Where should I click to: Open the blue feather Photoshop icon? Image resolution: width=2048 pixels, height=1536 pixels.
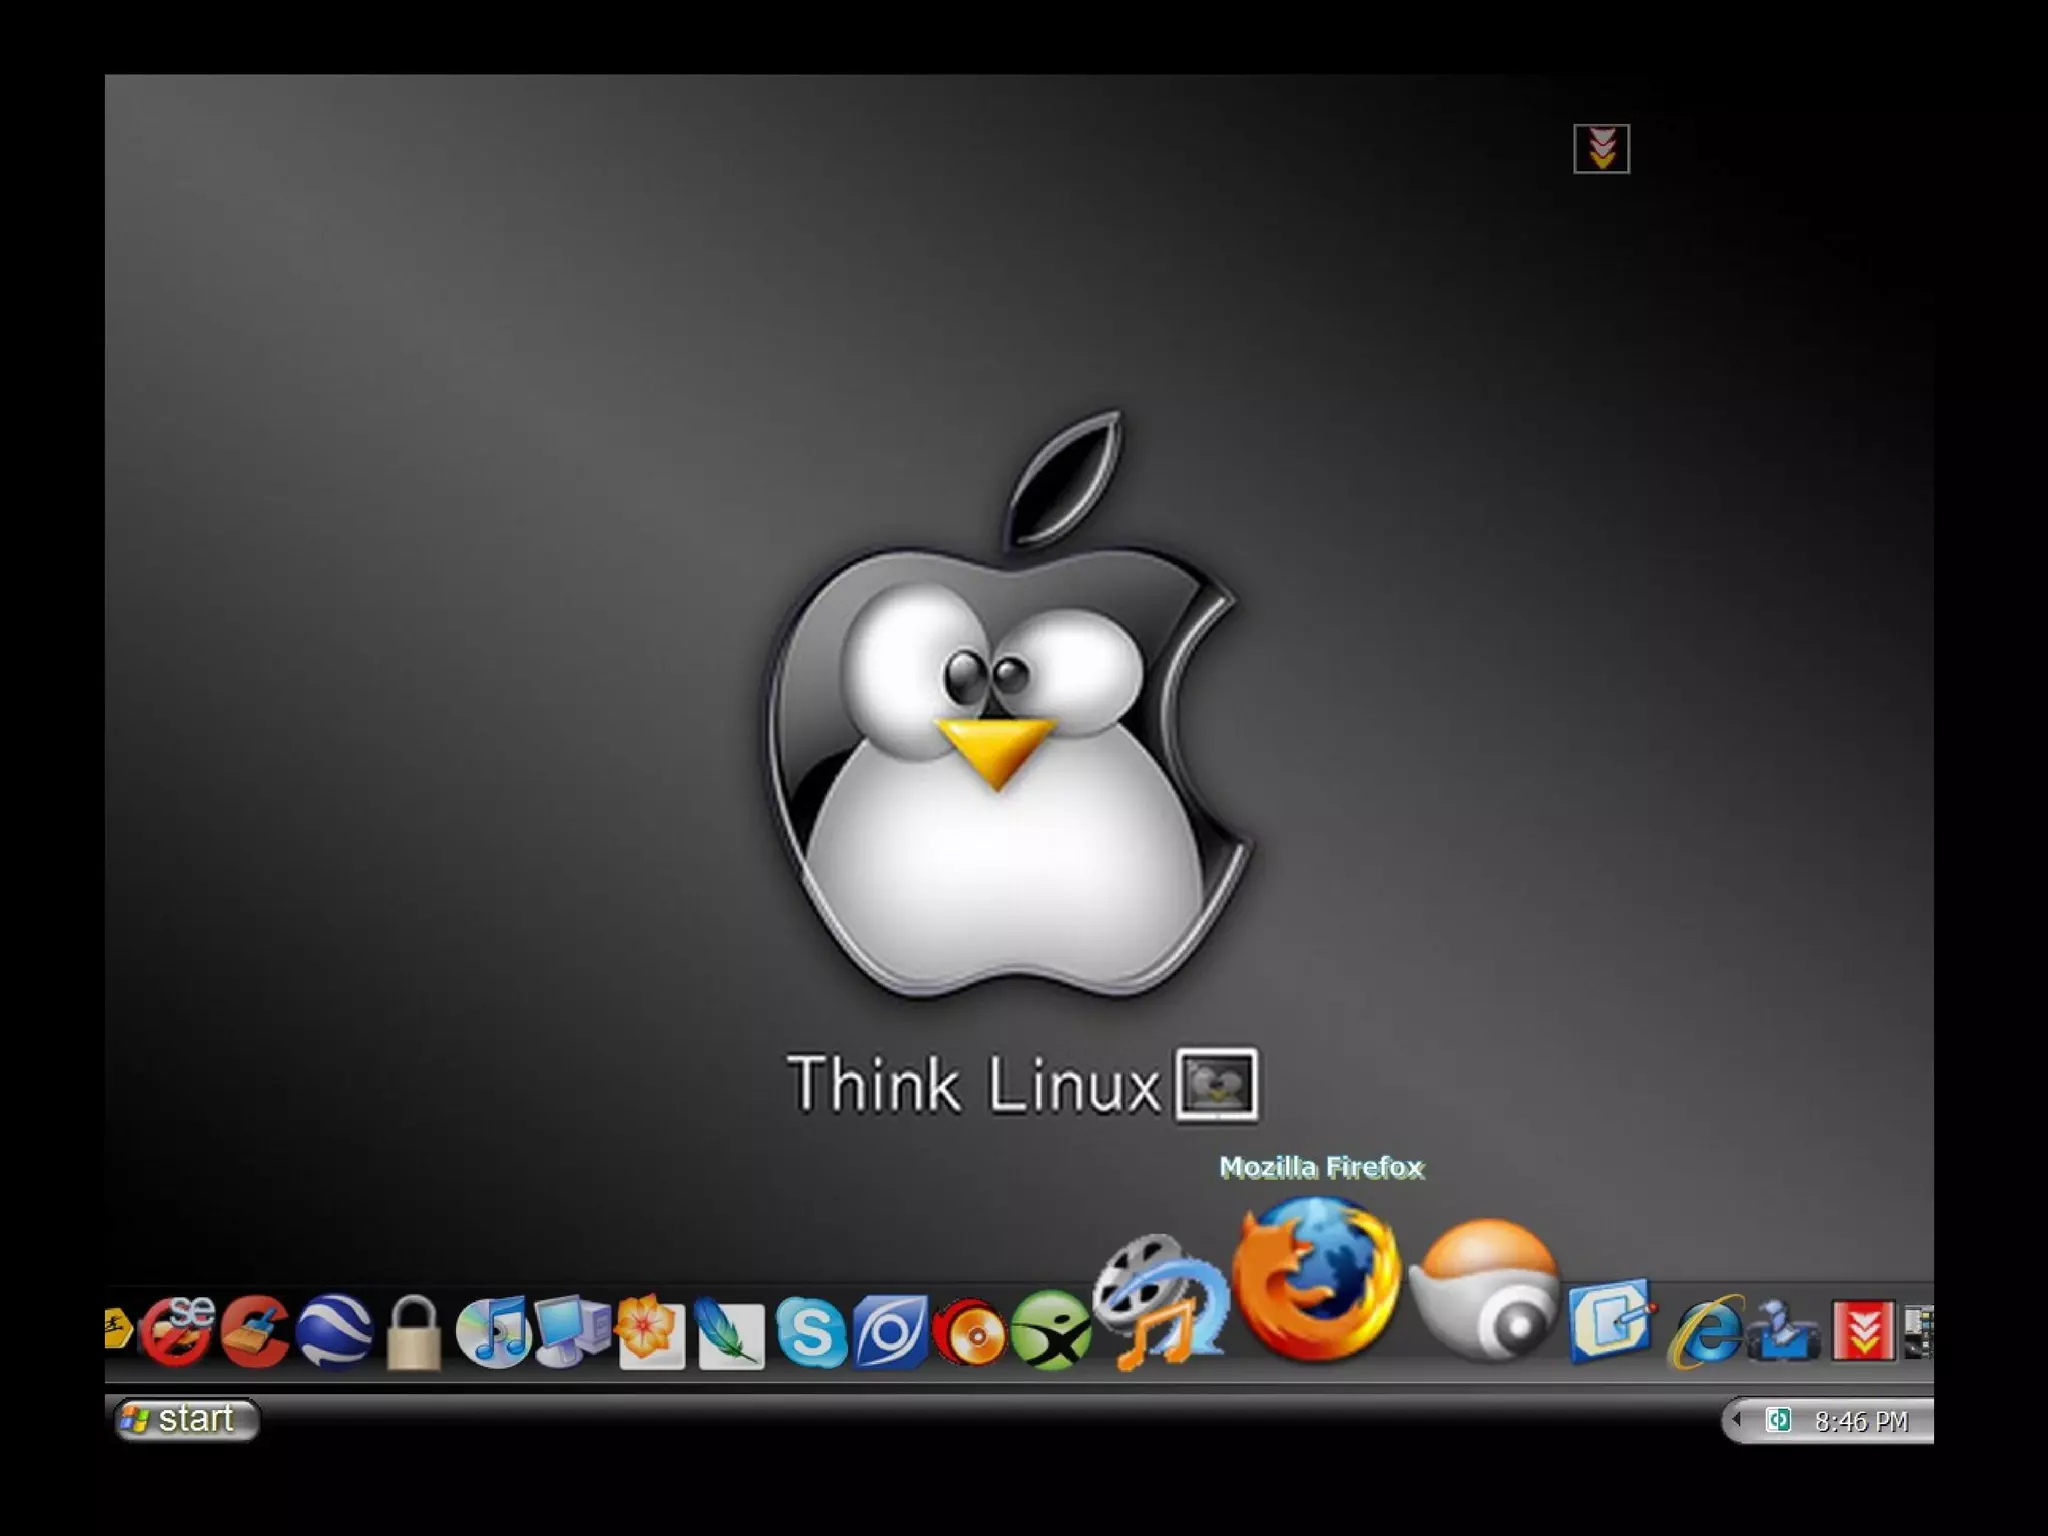tap(730, 1333)
